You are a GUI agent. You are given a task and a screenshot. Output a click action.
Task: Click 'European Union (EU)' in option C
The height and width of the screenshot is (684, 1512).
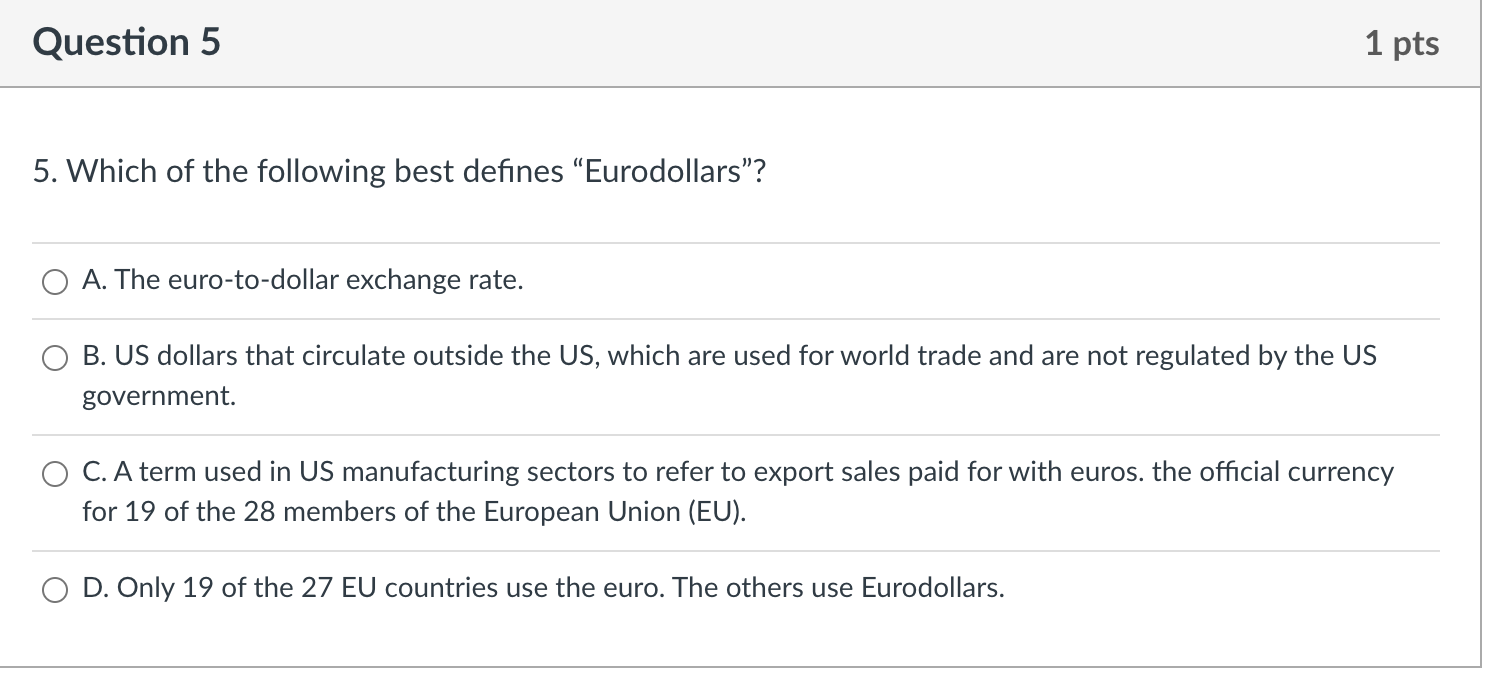point(615,512)
